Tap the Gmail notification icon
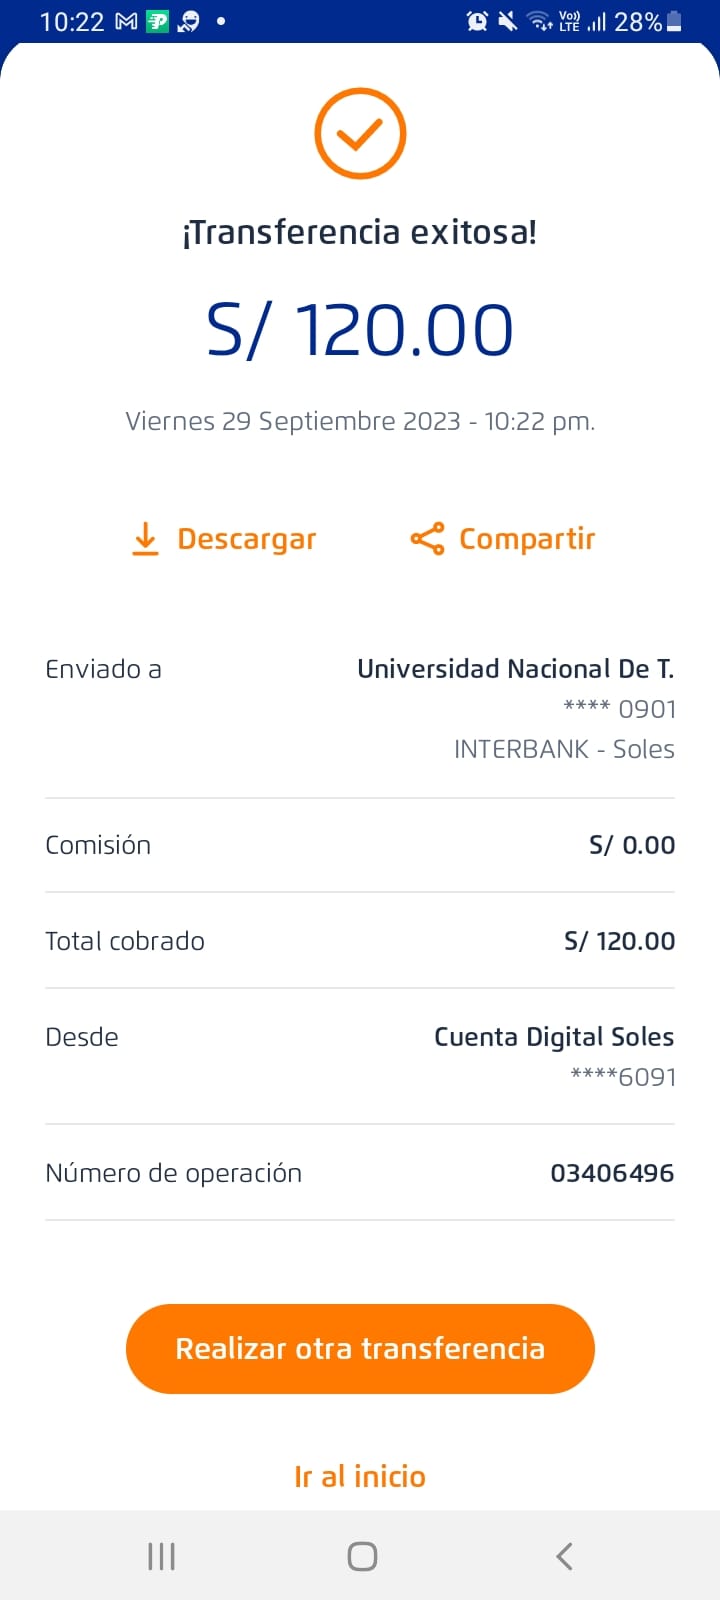This screenshot has height=1600, width=720. click(x=126, y=21)
